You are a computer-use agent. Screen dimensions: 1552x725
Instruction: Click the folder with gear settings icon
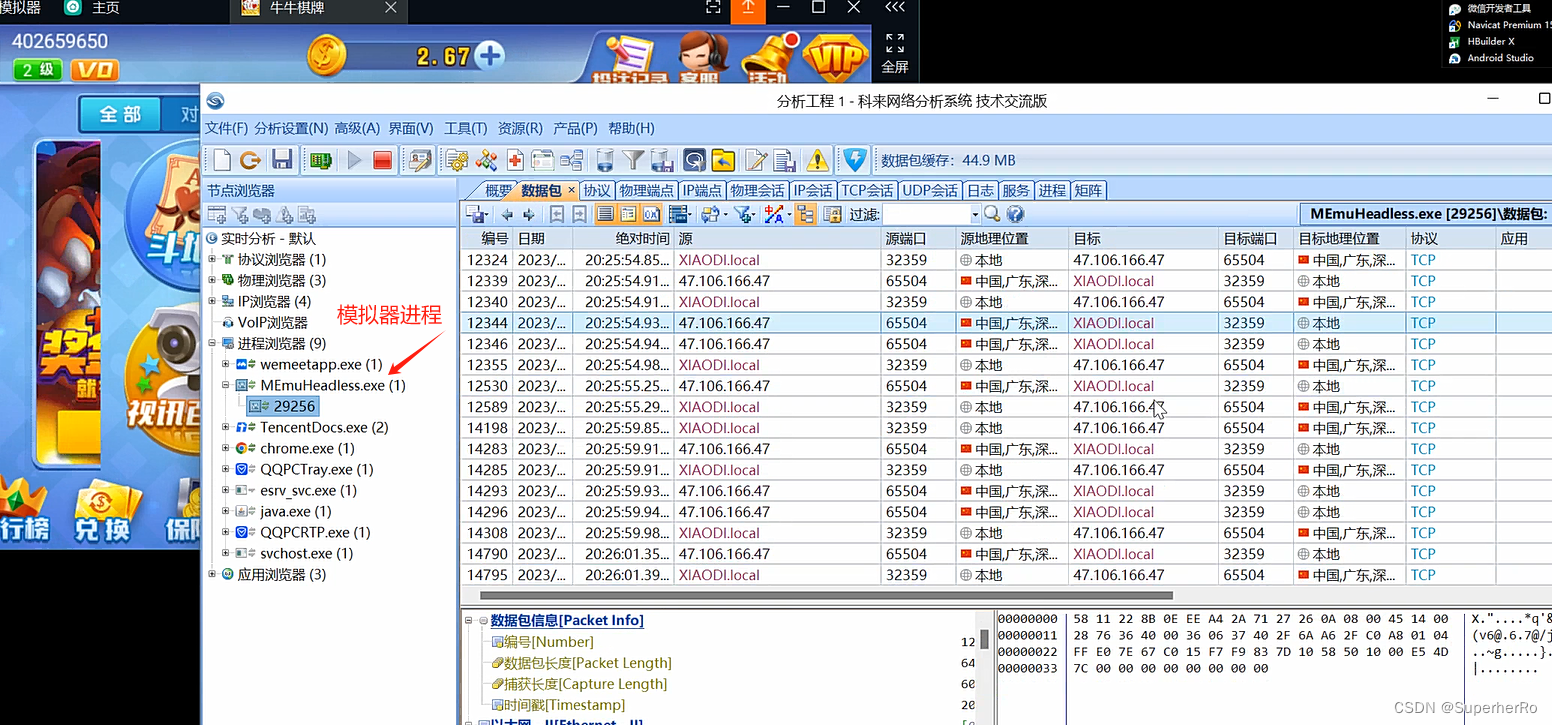pyautogui.click(x=457, y=160)
